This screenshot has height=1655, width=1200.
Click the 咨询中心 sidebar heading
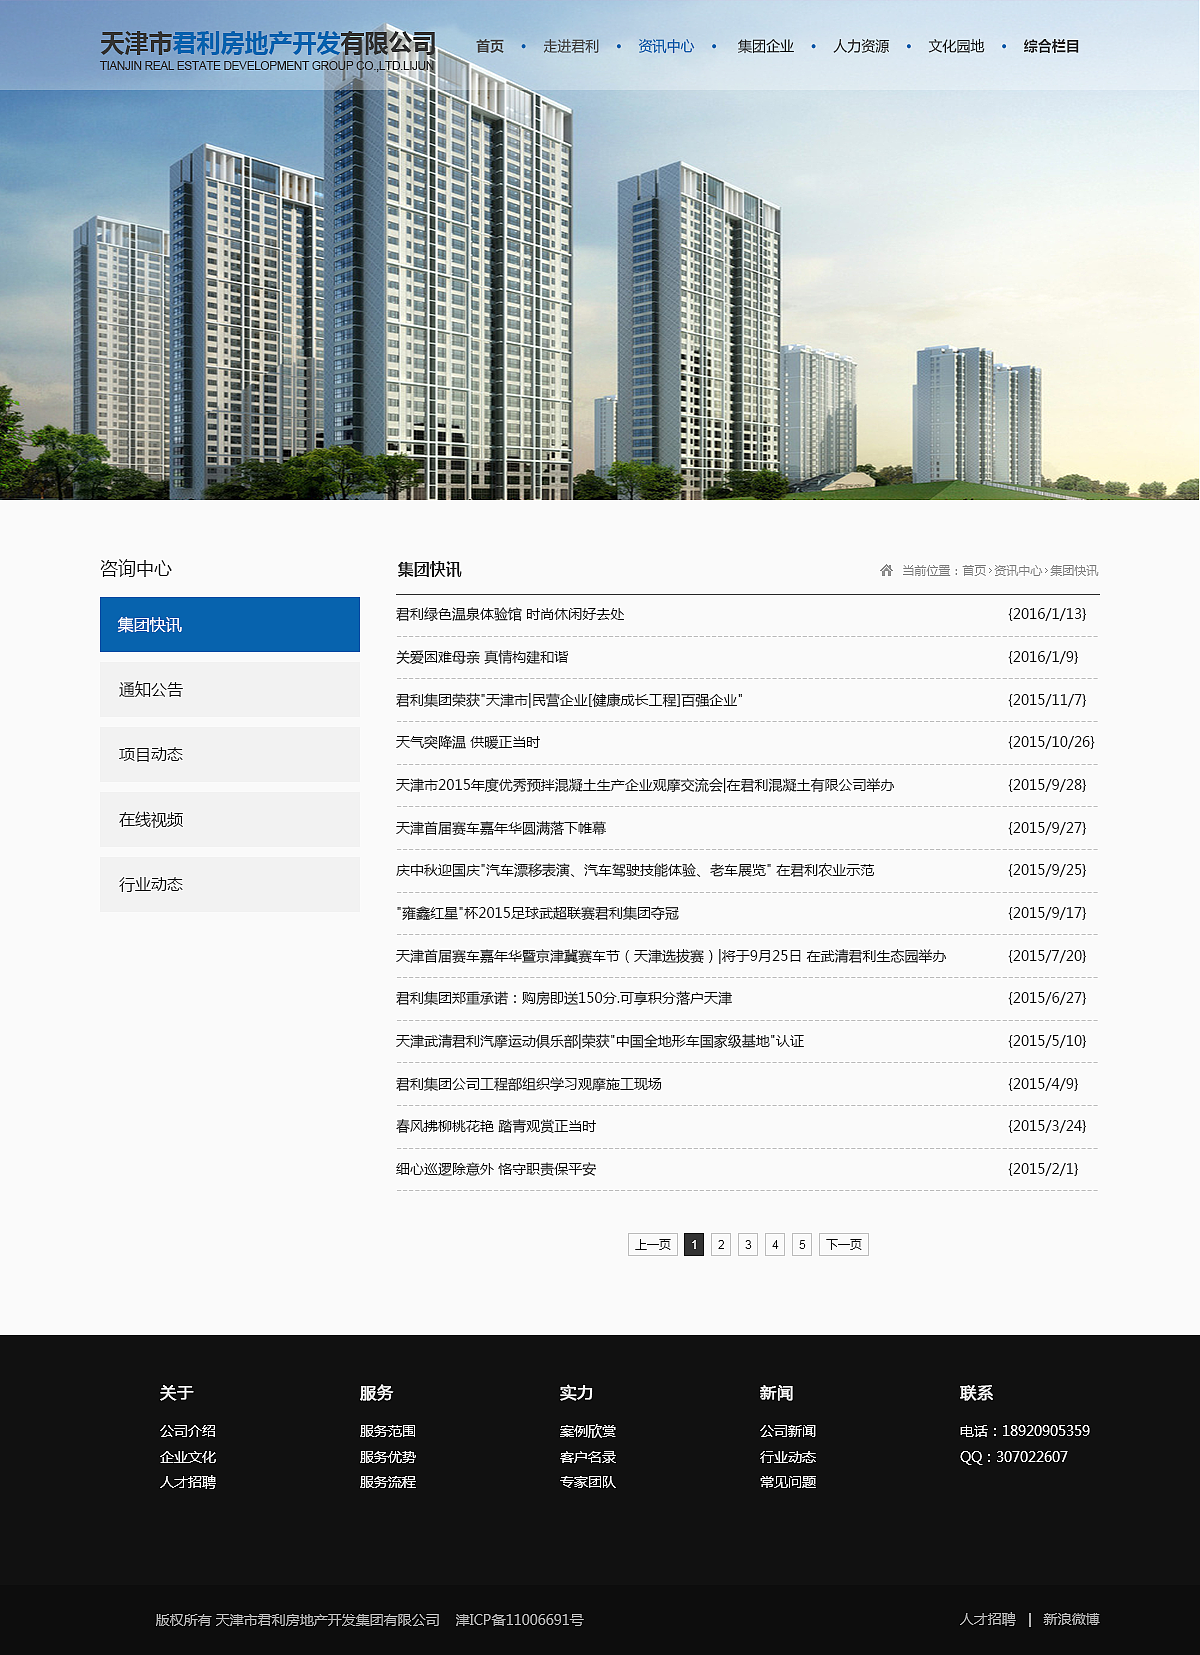click(136, 569)
